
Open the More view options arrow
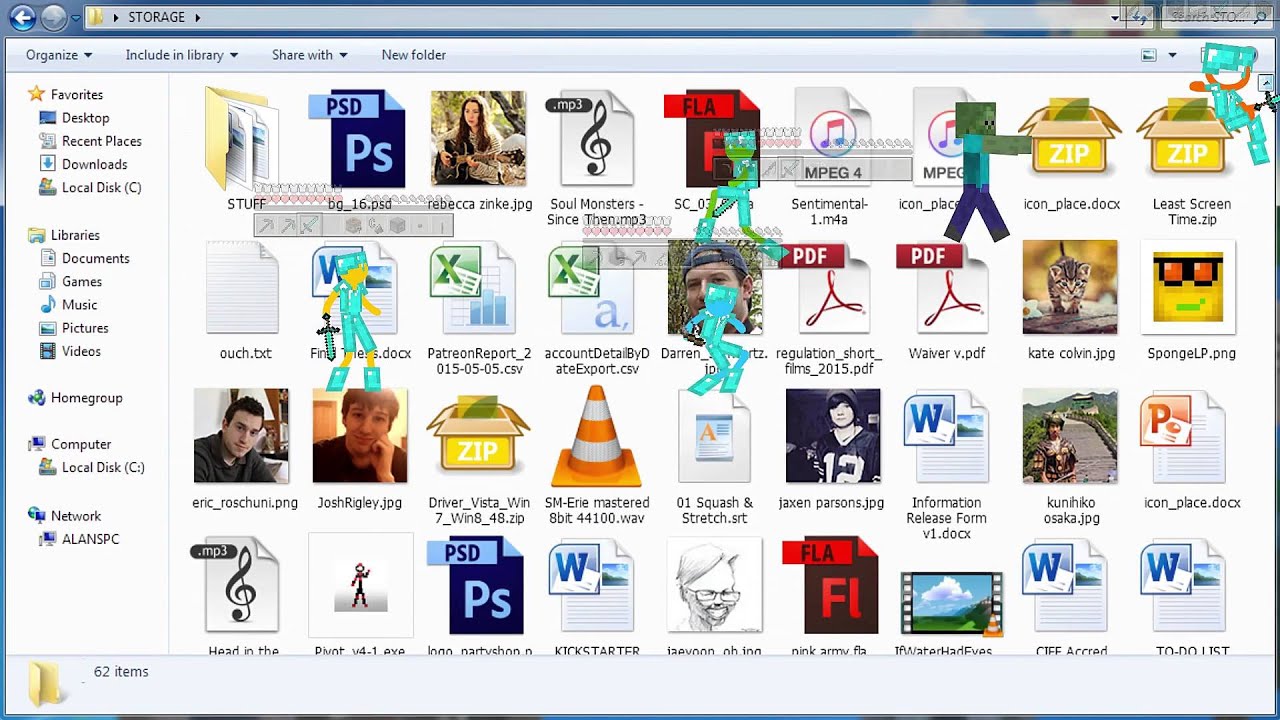click(1173, 55)
